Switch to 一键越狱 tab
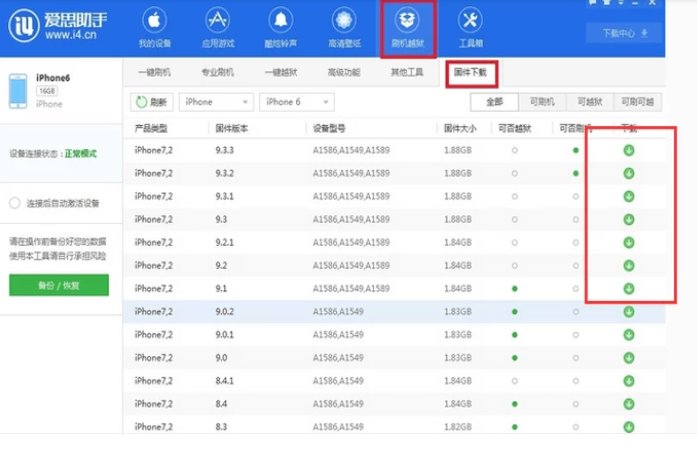This screenshot has height=460, width=697. pyautogui.click(x=281, y=72)
